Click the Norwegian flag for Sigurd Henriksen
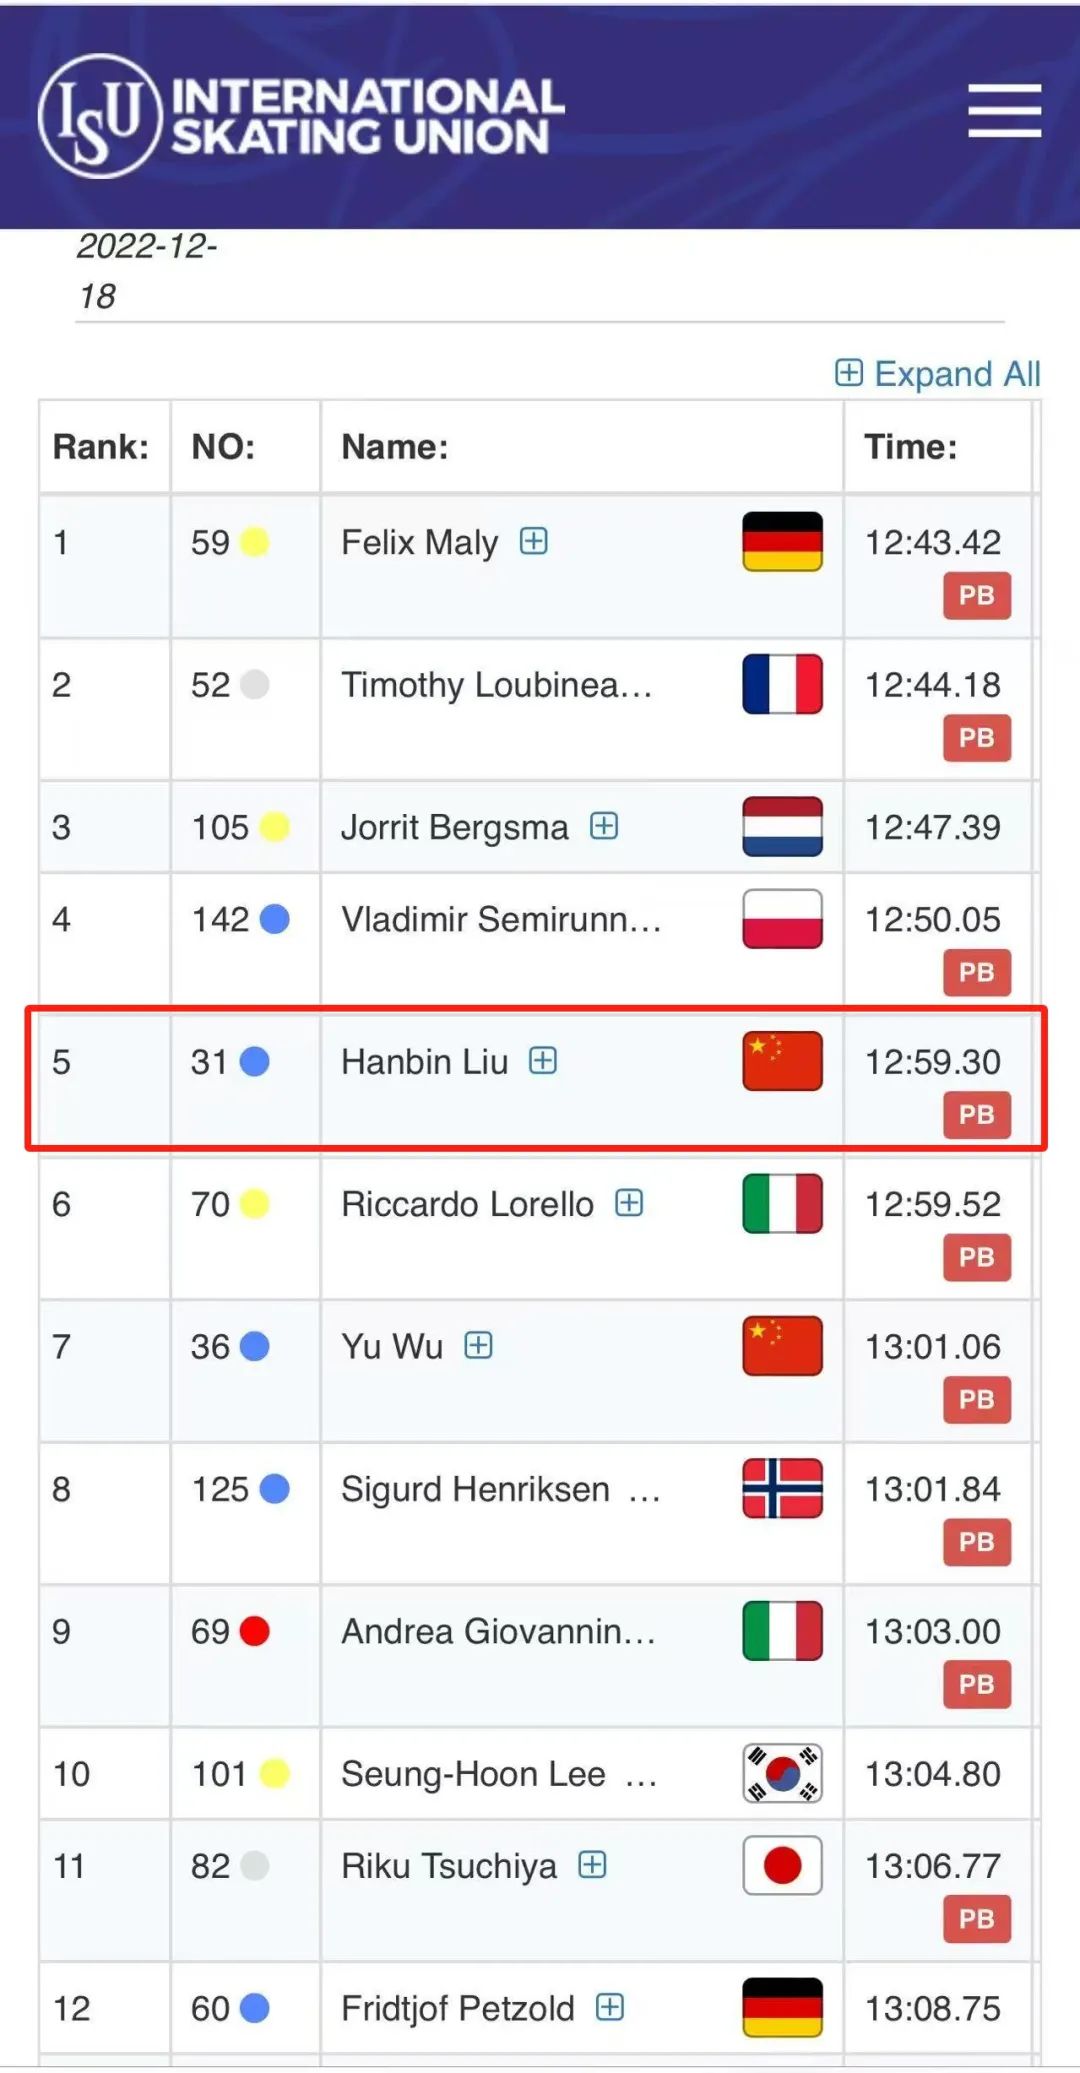The height and width of the screenshot is (2073, 1080). pyautogui.click(x=782, y=1488)
